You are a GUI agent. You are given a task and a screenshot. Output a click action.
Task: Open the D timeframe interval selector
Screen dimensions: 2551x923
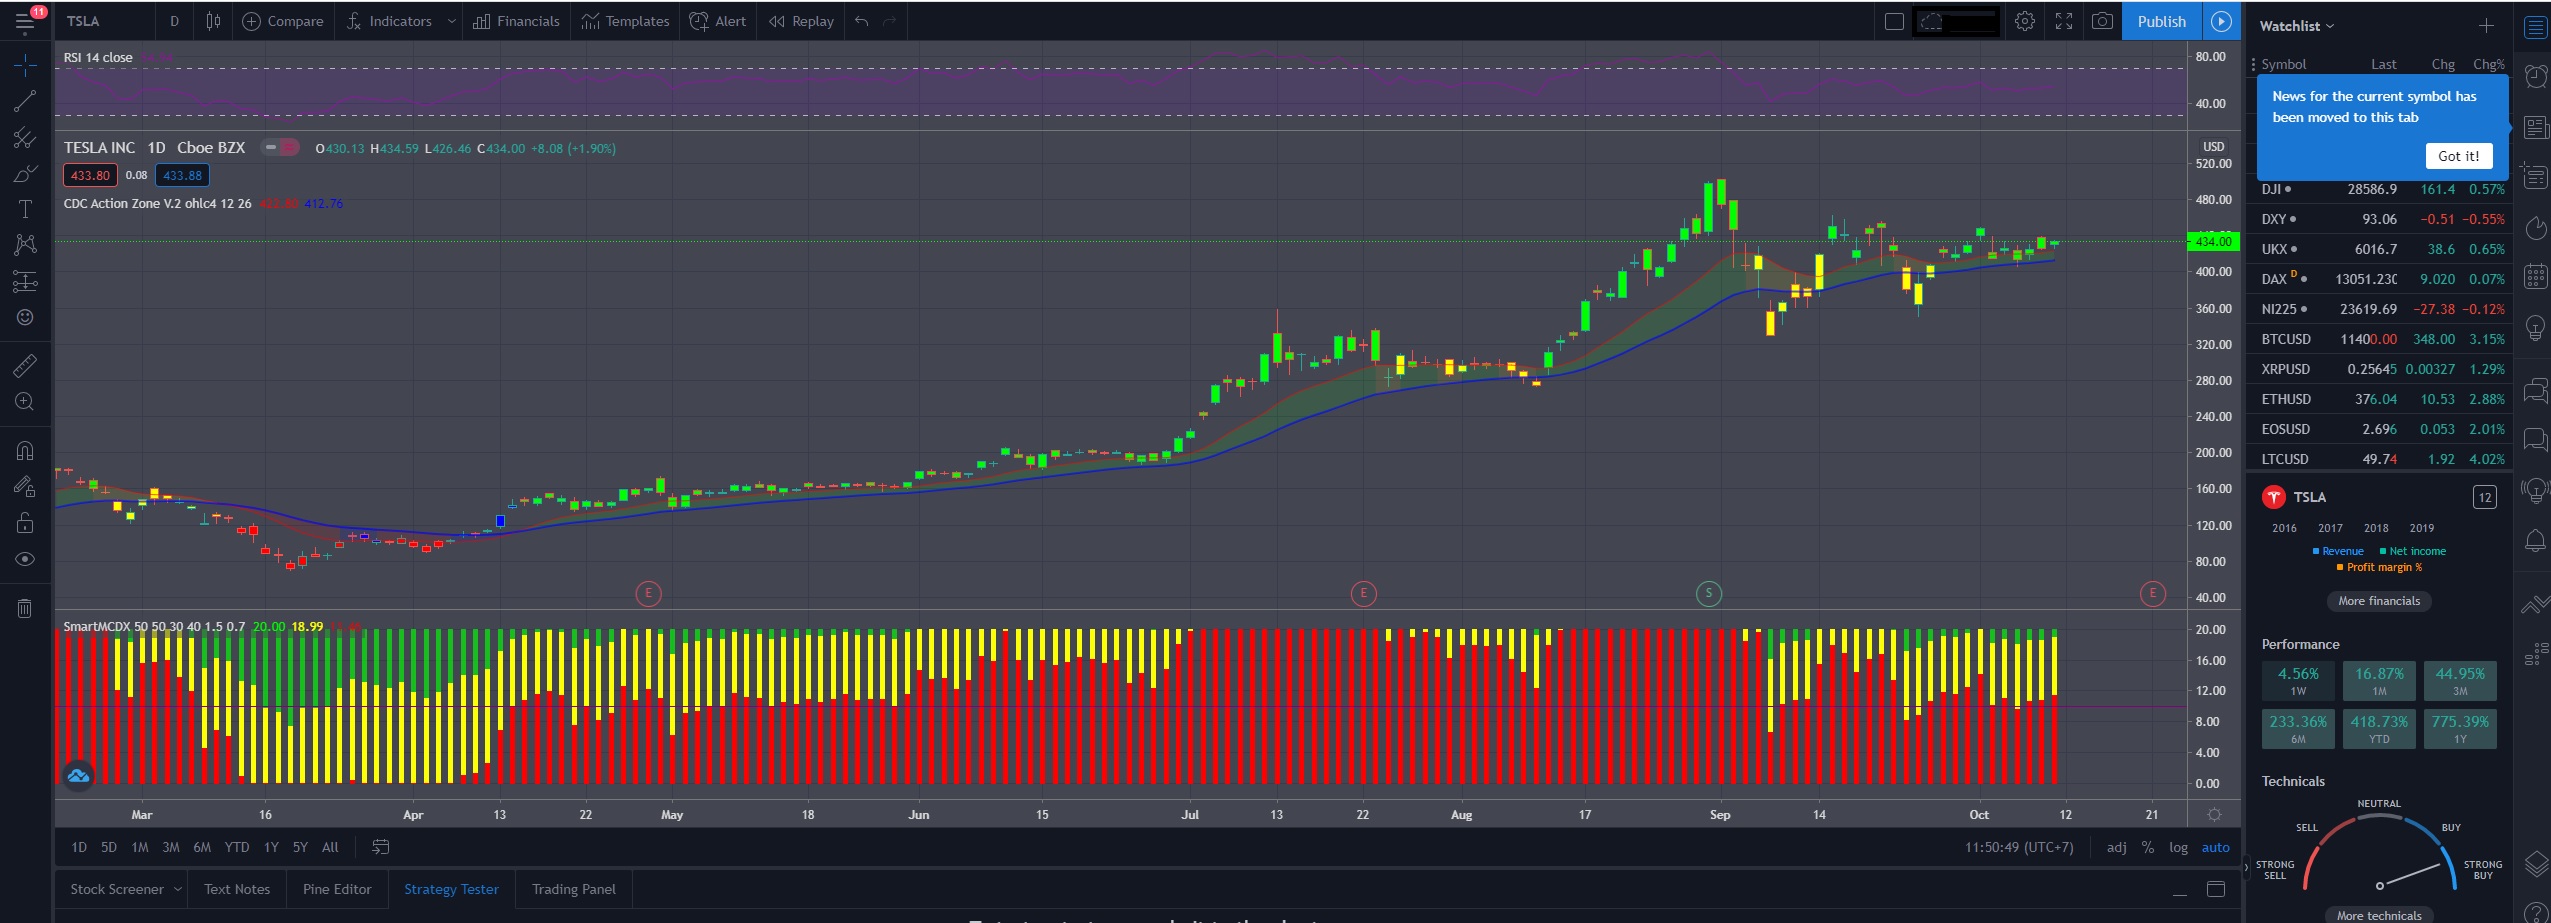(175, 21)
